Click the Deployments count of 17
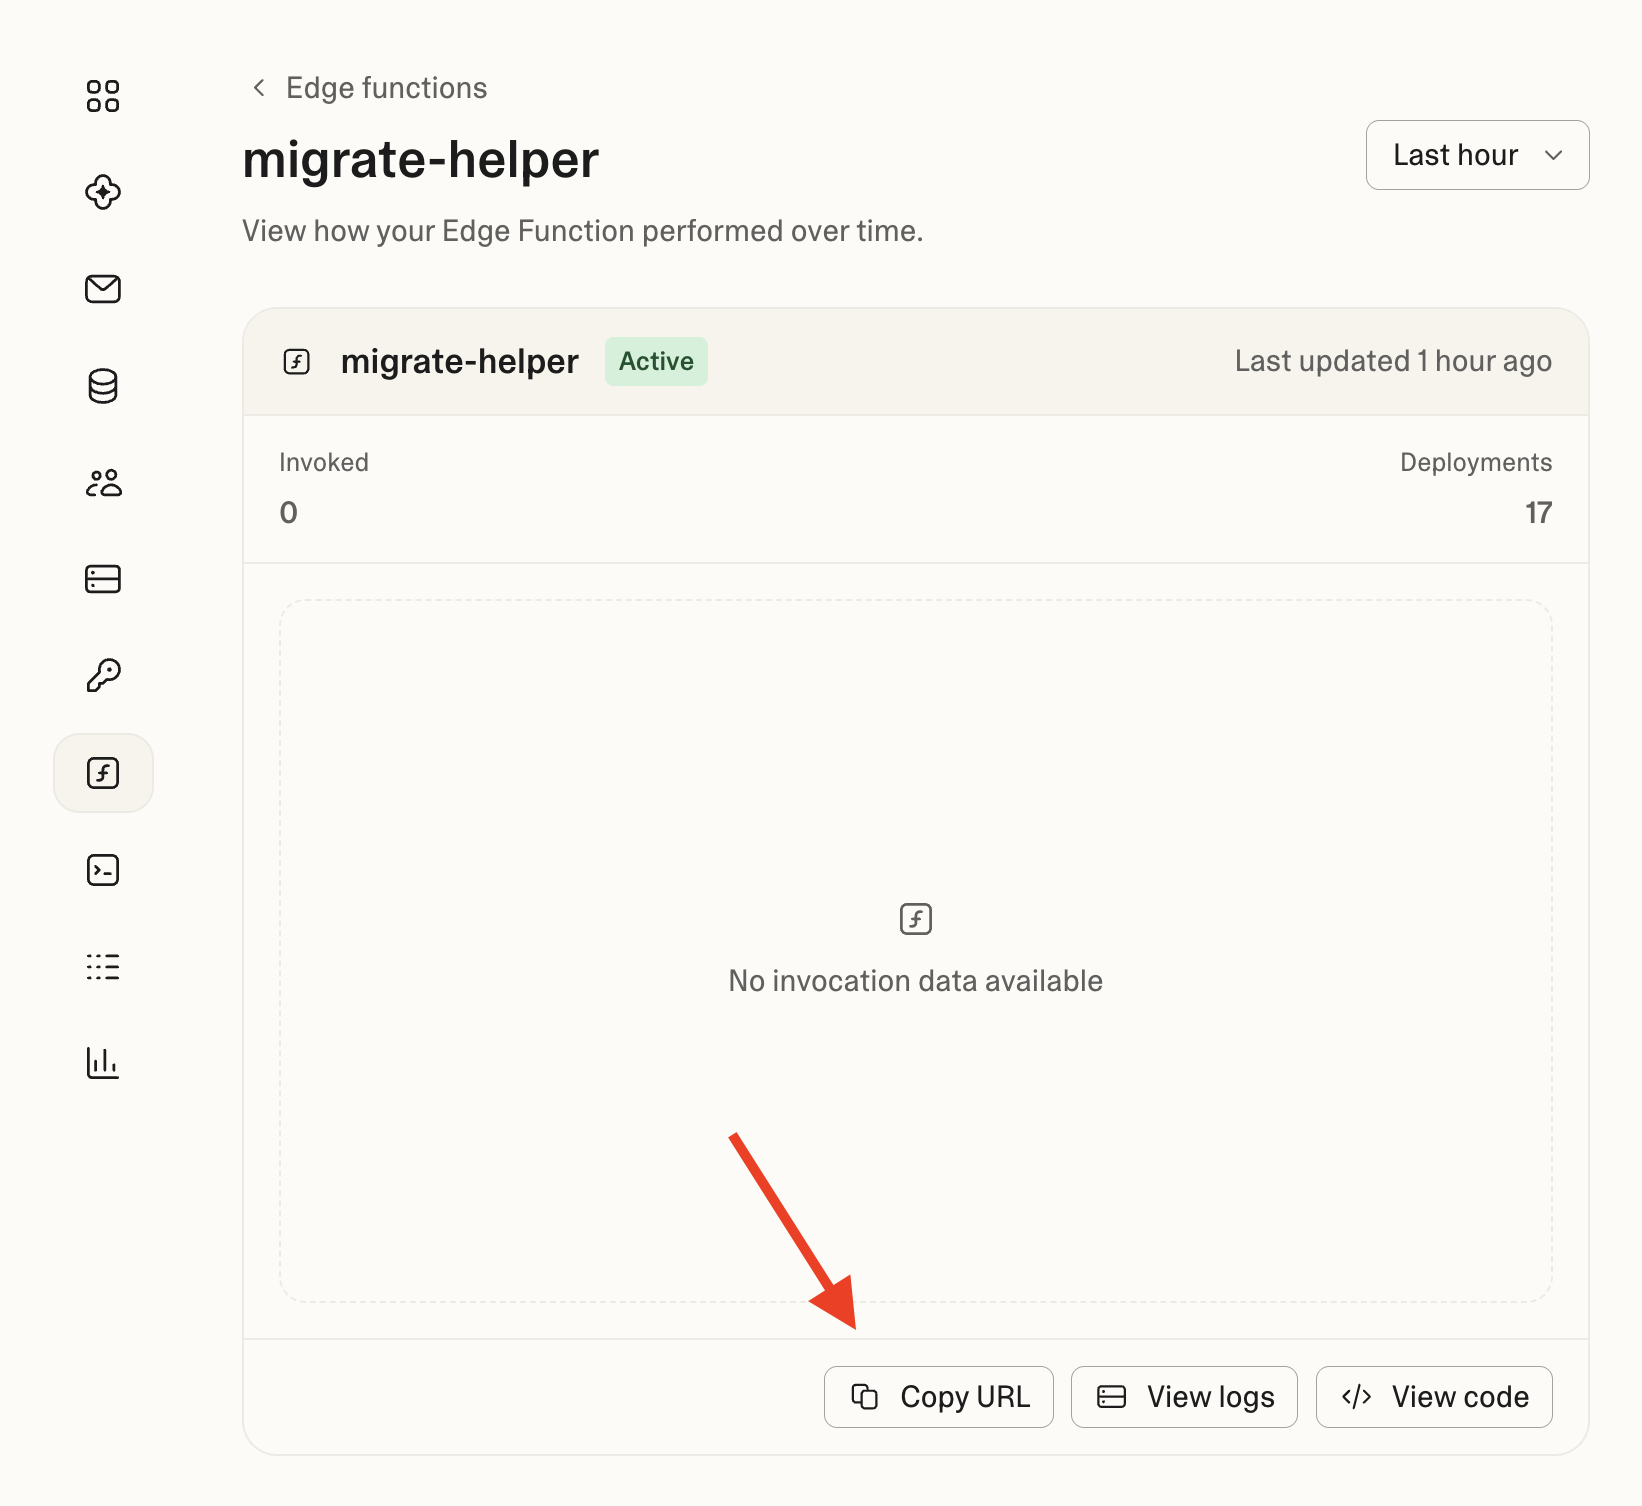Viewport: 1642px width, 1506px height. (1537, 513)
